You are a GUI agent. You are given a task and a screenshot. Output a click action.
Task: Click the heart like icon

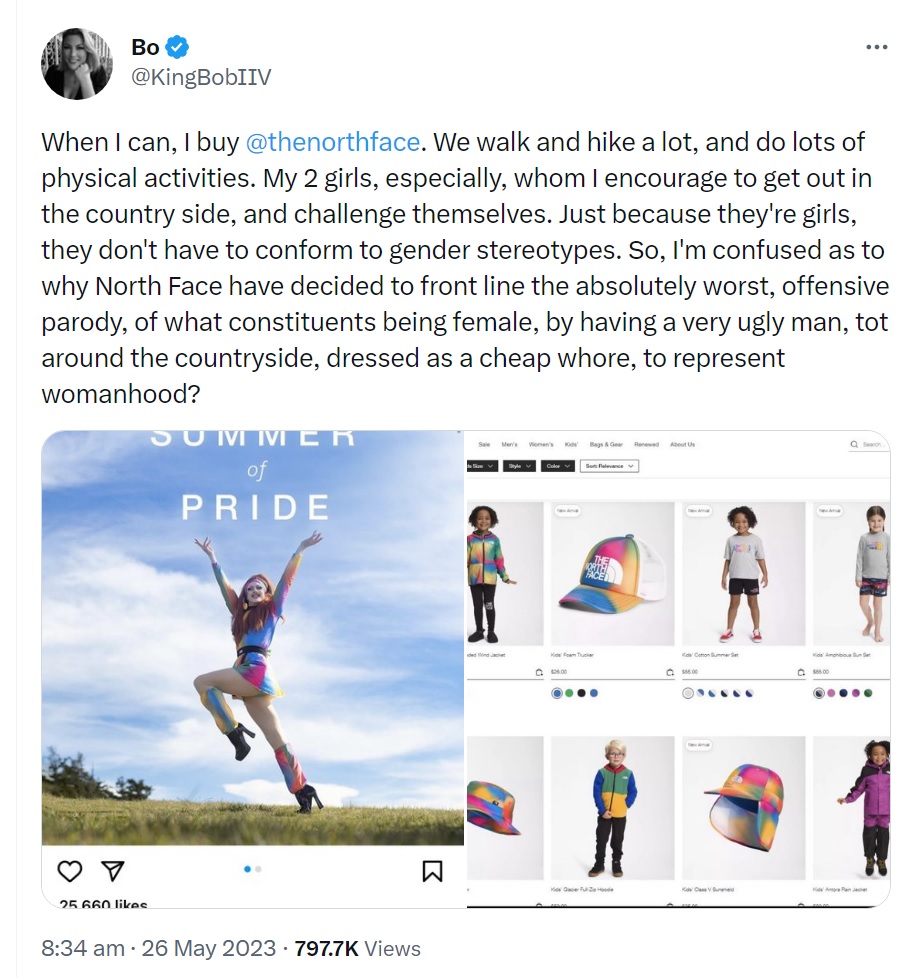[69, 871]
